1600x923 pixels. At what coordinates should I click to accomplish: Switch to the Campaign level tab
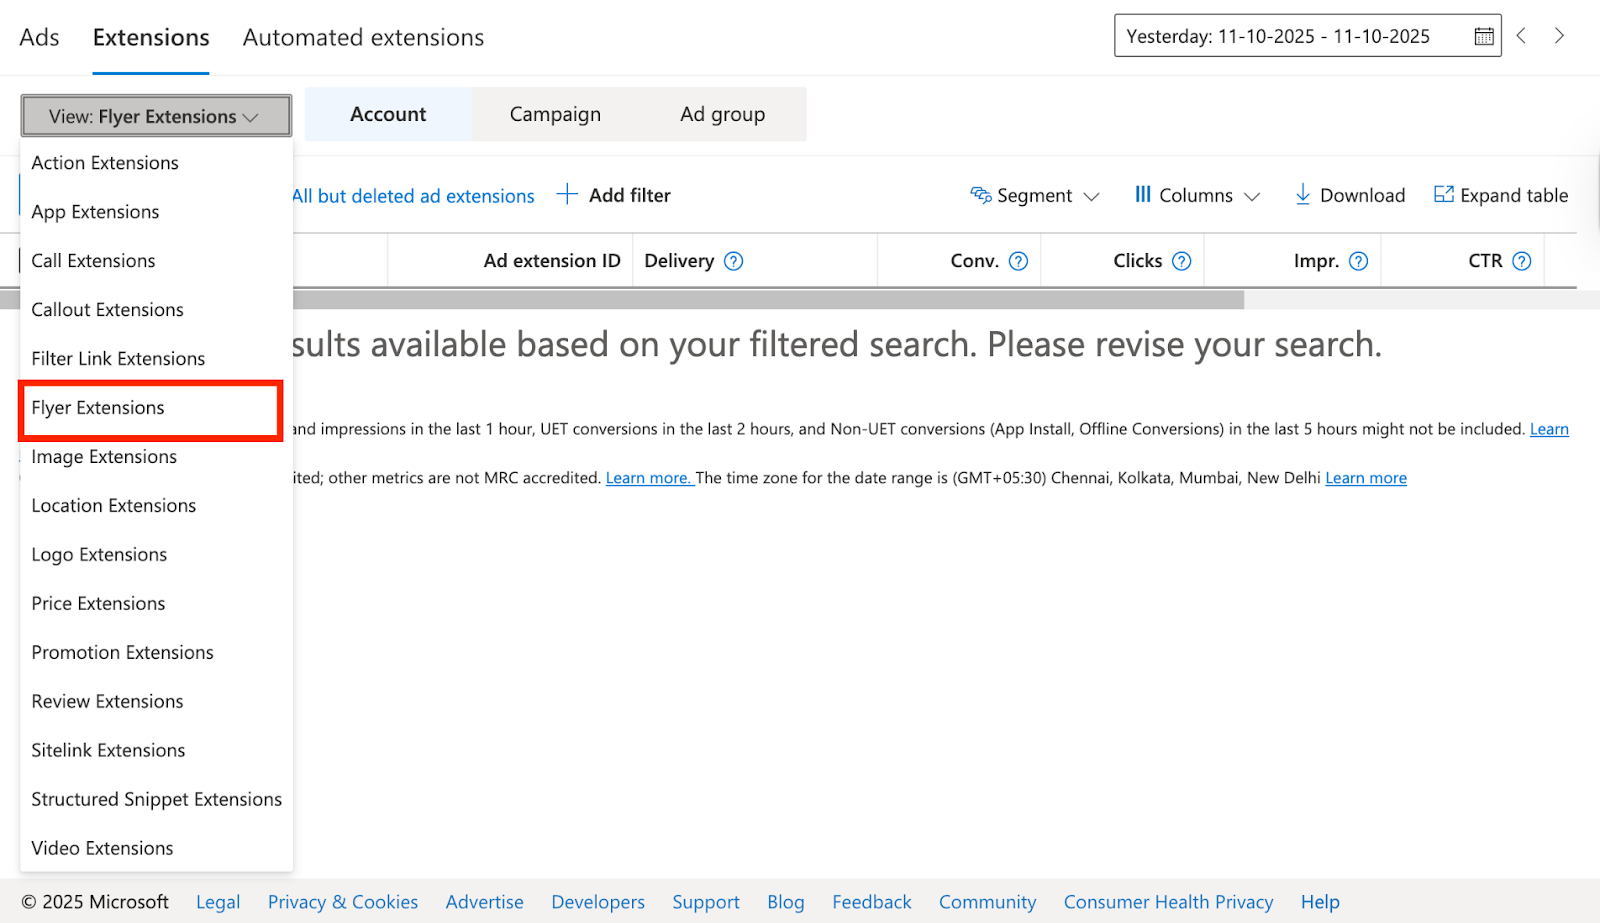point(555,114)
